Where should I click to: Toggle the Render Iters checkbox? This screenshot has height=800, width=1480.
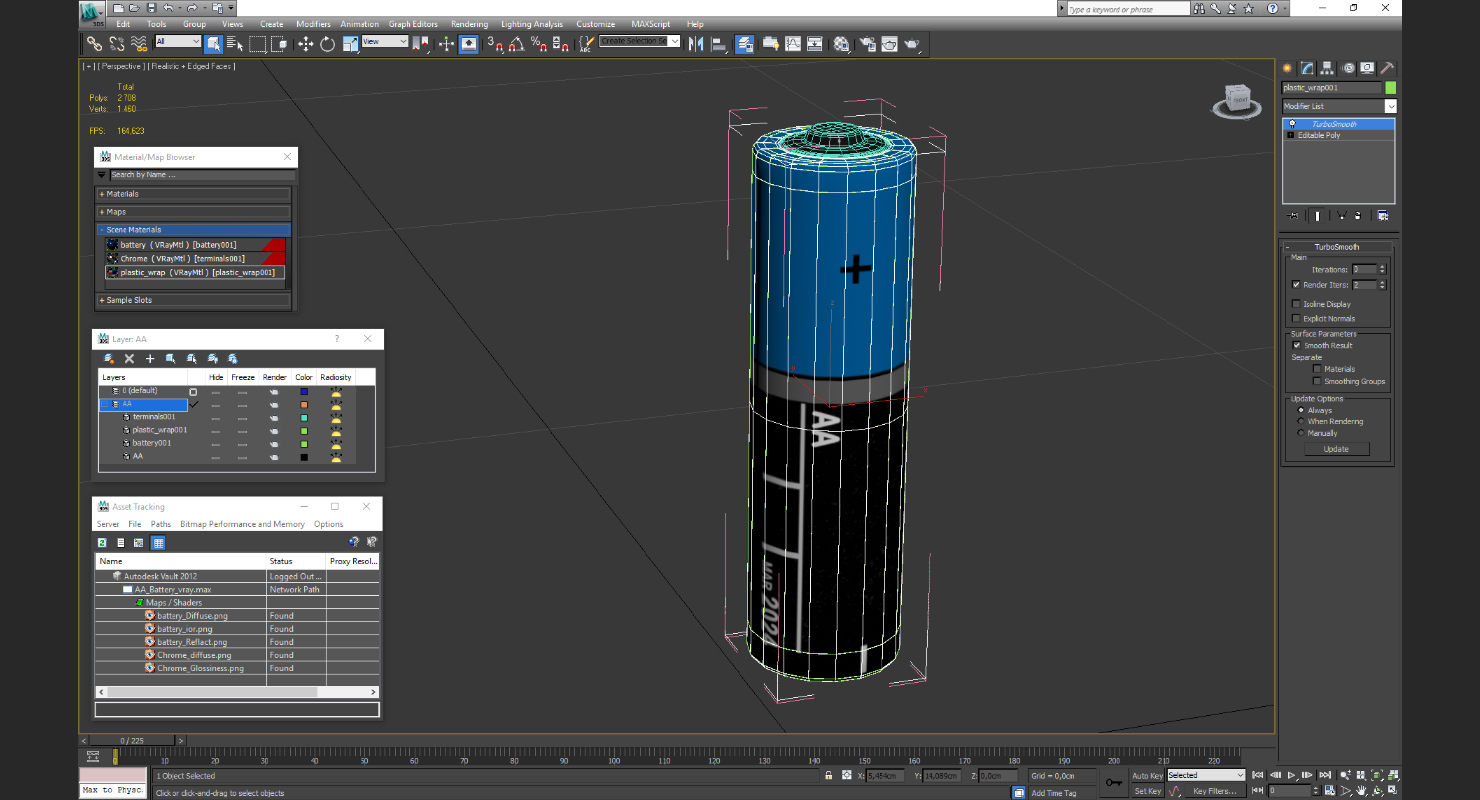coord(1297,285)
